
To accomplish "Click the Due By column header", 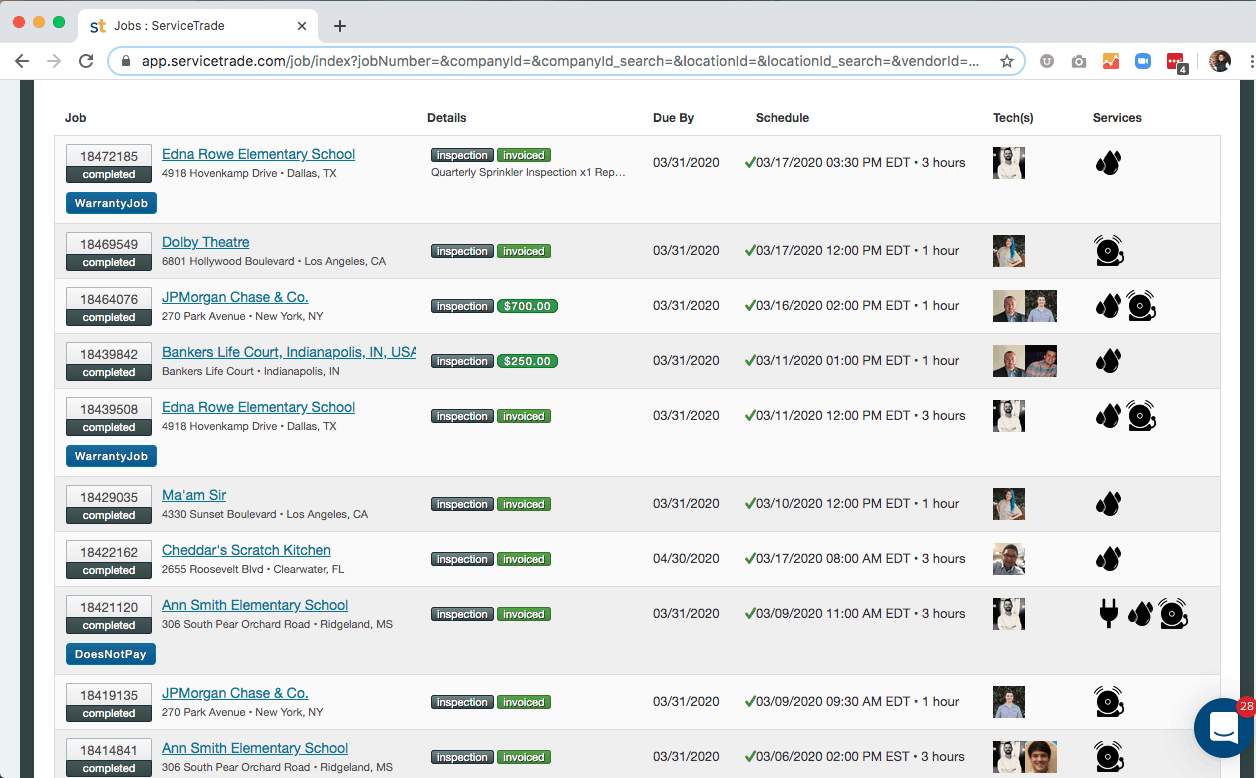I will (x=673, y=117).
